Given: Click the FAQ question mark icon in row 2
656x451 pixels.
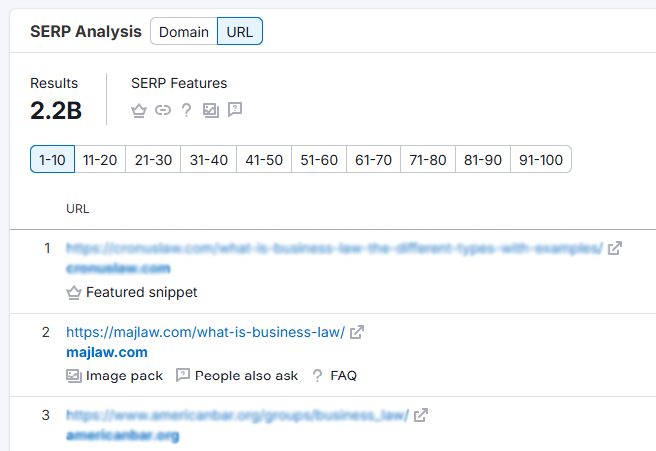Looking at the screenshot, I should pyautogui.click(x=318, y=376).
